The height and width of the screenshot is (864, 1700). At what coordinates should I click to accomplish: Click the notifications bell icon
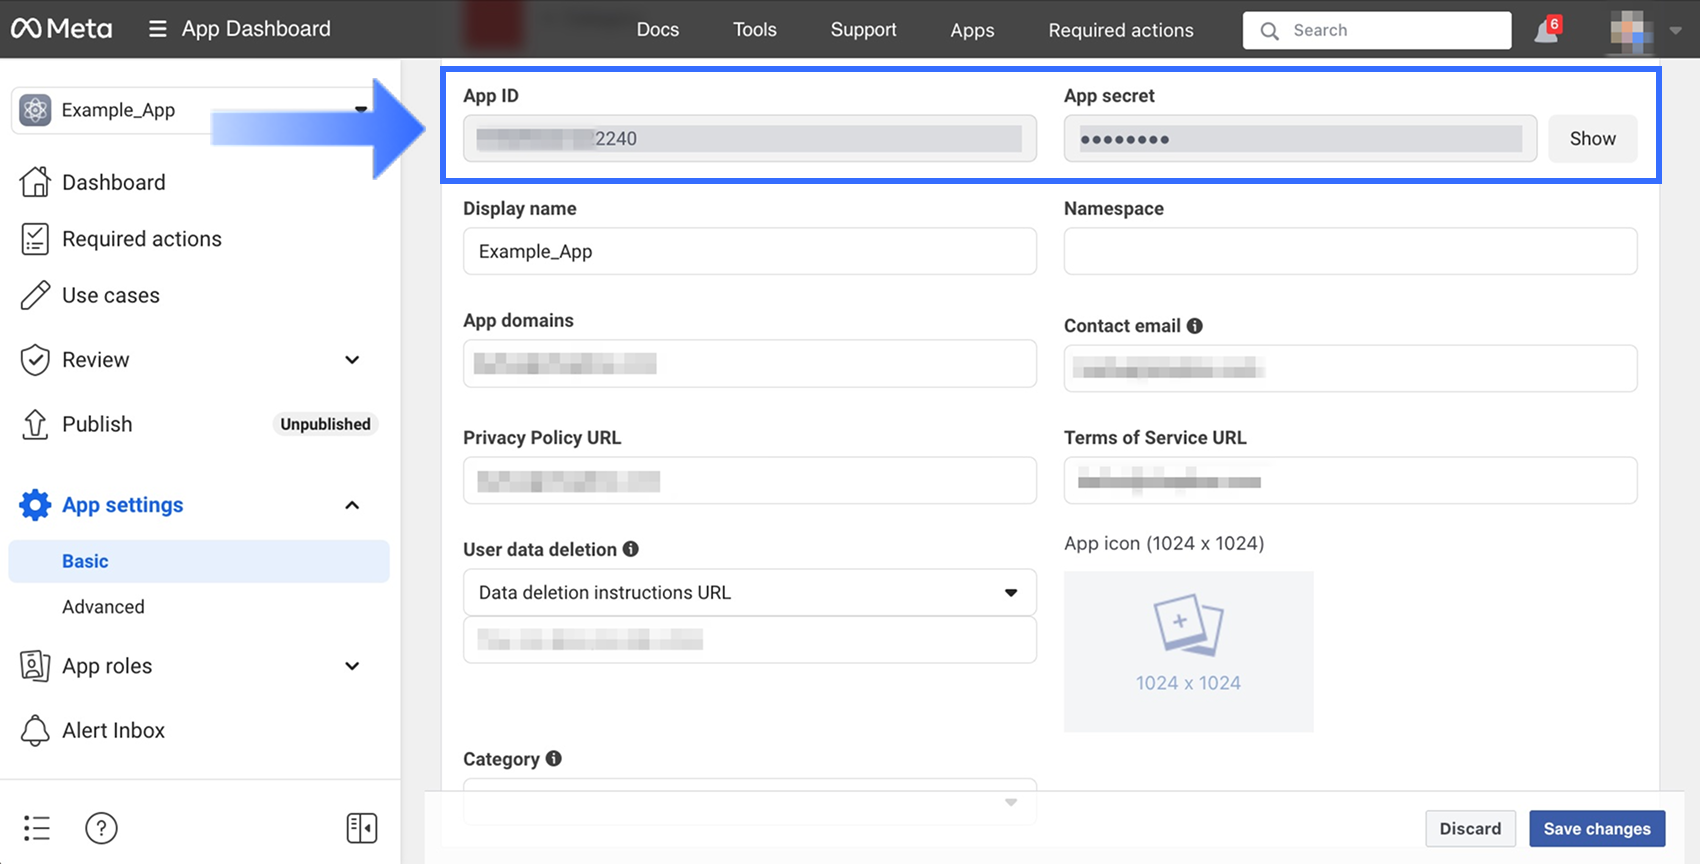click(x=1545, y=31)
